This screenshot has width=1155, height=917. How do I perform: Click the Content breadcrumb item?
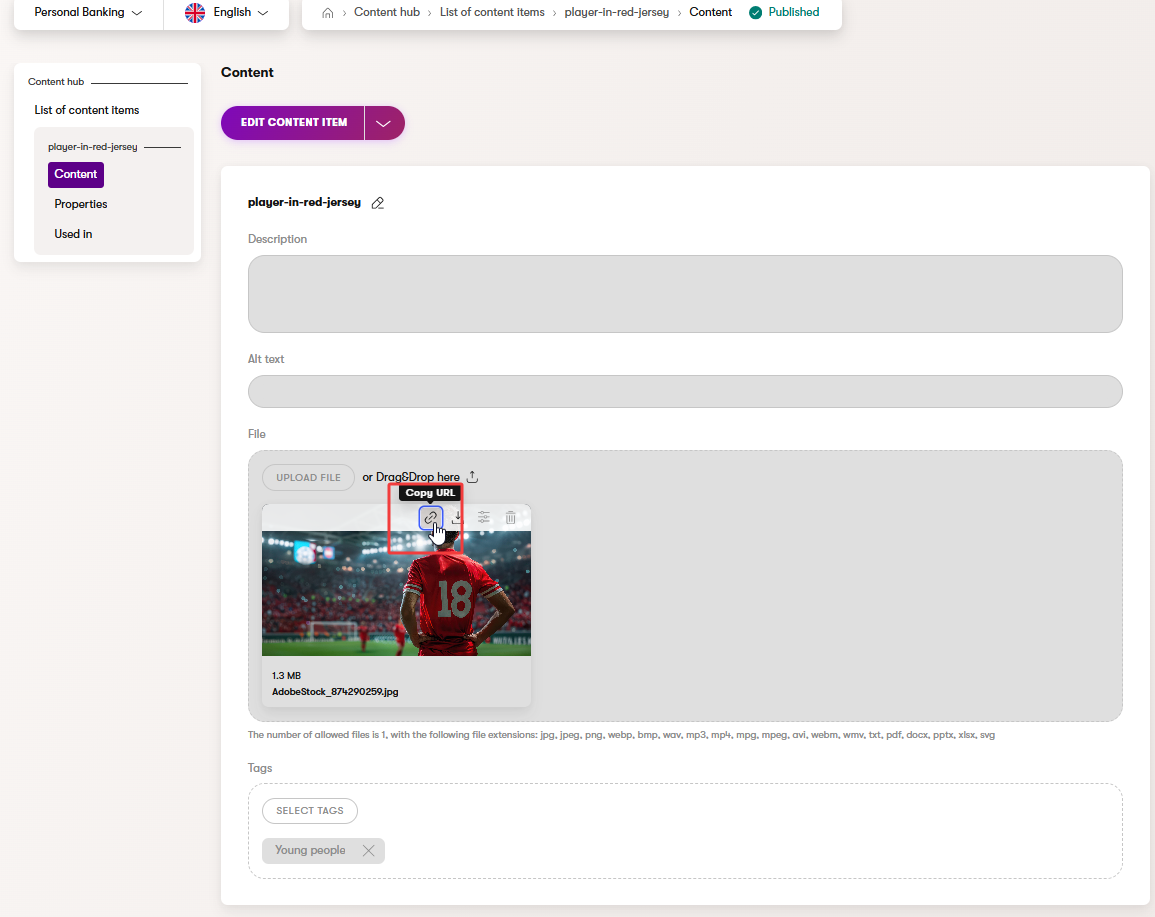click(x=710, y=13)
